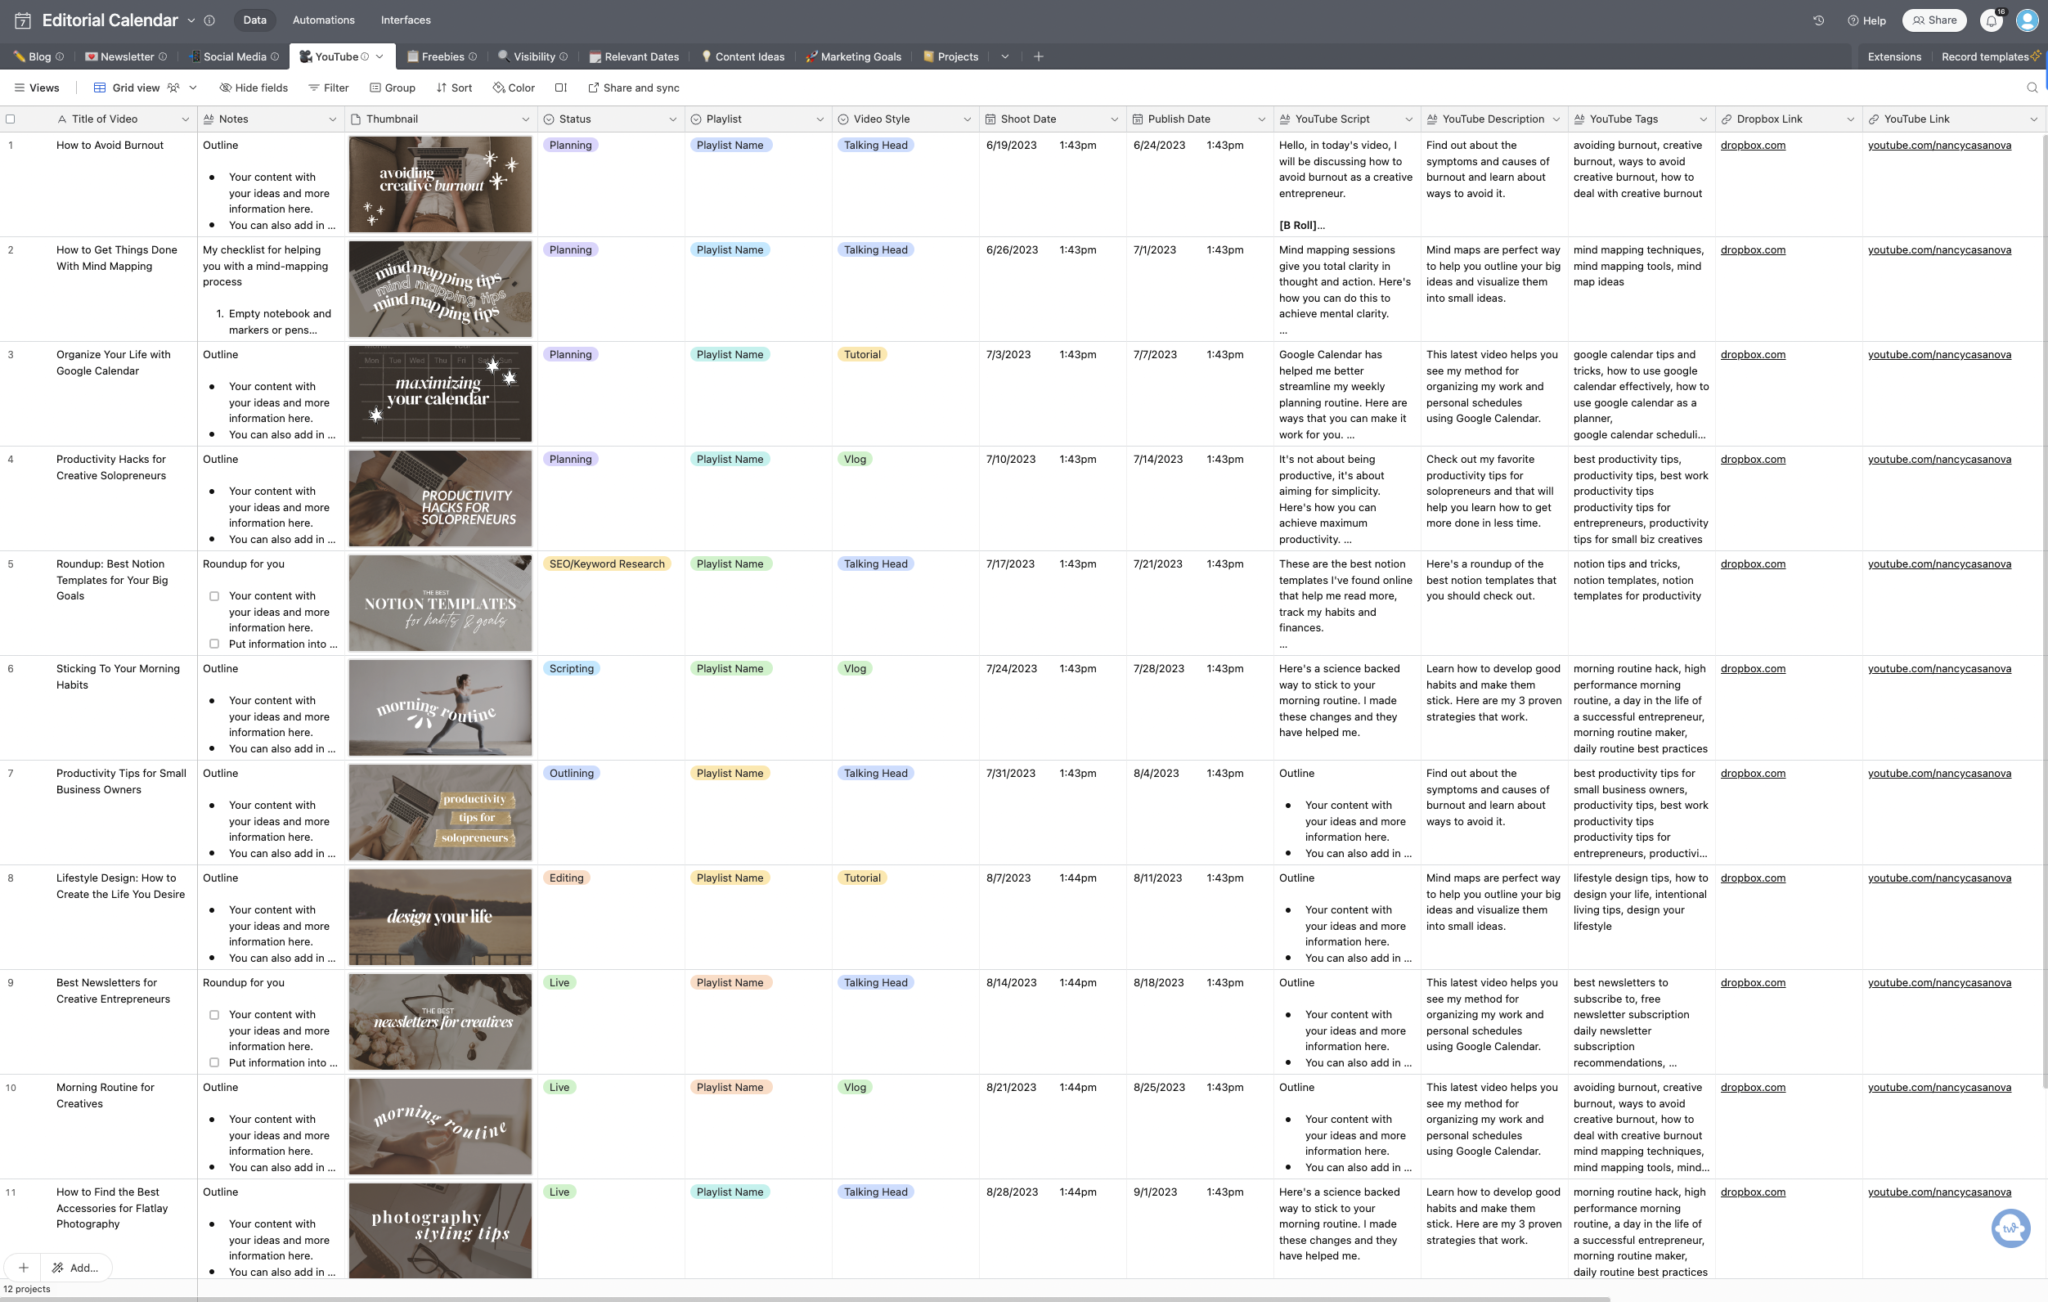Expand Notes column menu

(x=333, y=119)
